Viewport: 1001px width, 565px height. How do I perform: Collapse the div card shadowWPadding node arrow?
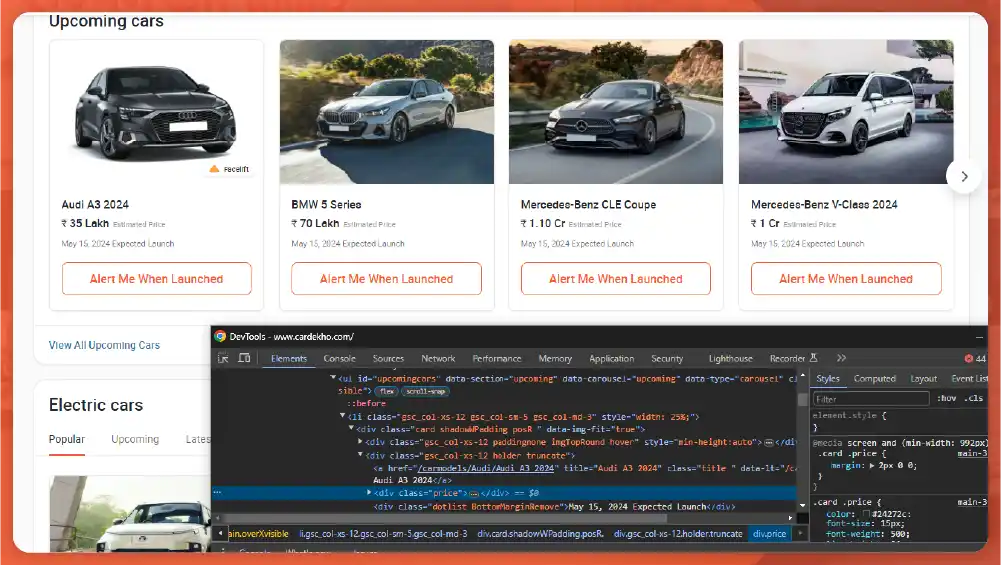coord(351,429)
